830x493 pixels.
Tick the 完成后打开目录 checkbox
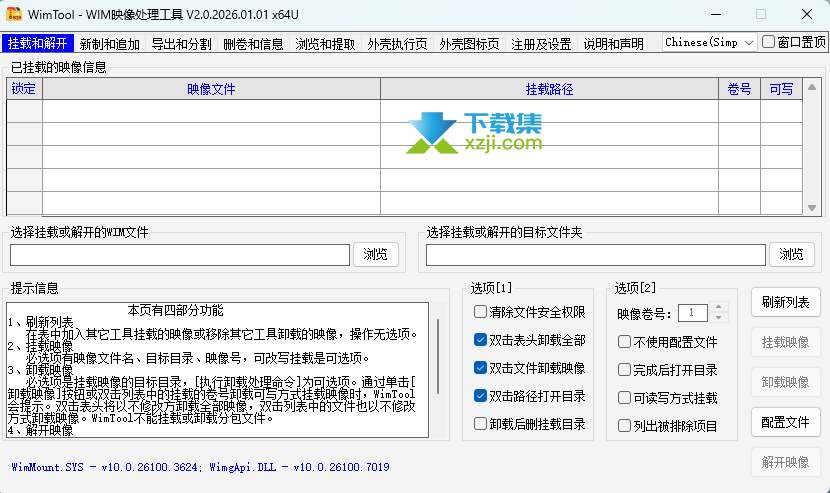click(625, 370)
